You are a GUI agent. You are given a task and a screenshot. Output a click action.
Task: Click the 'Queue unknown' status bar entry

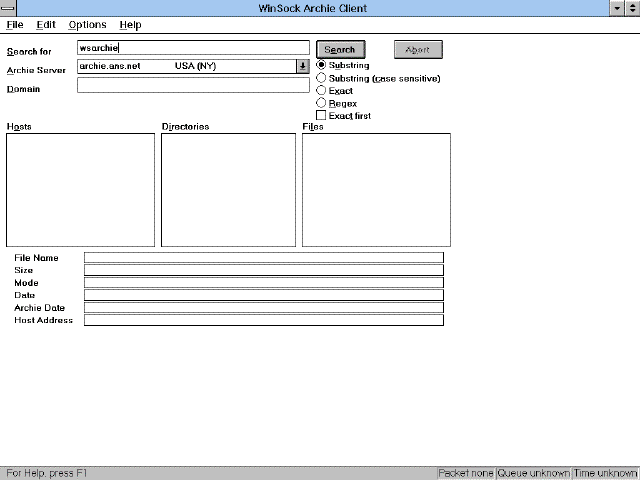point(533,473)
